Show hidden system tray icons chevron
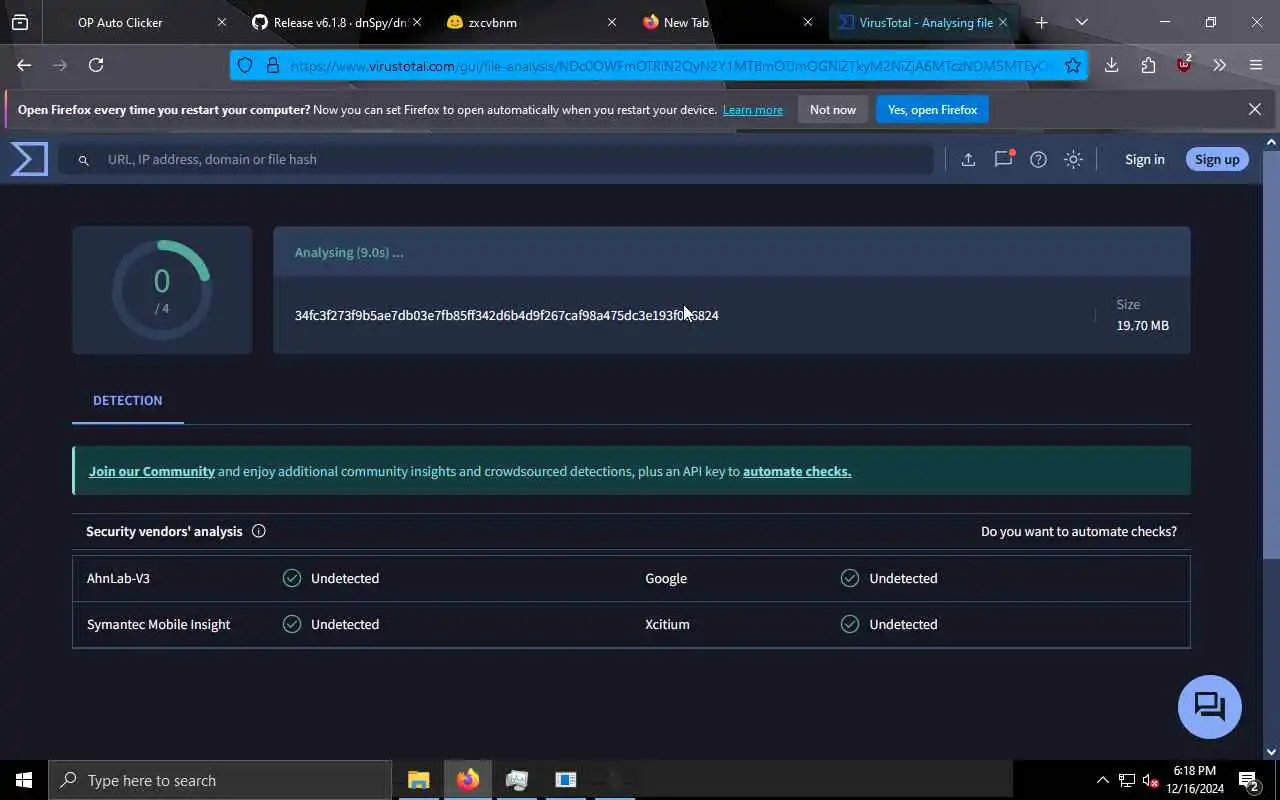 click(1102, 780)
